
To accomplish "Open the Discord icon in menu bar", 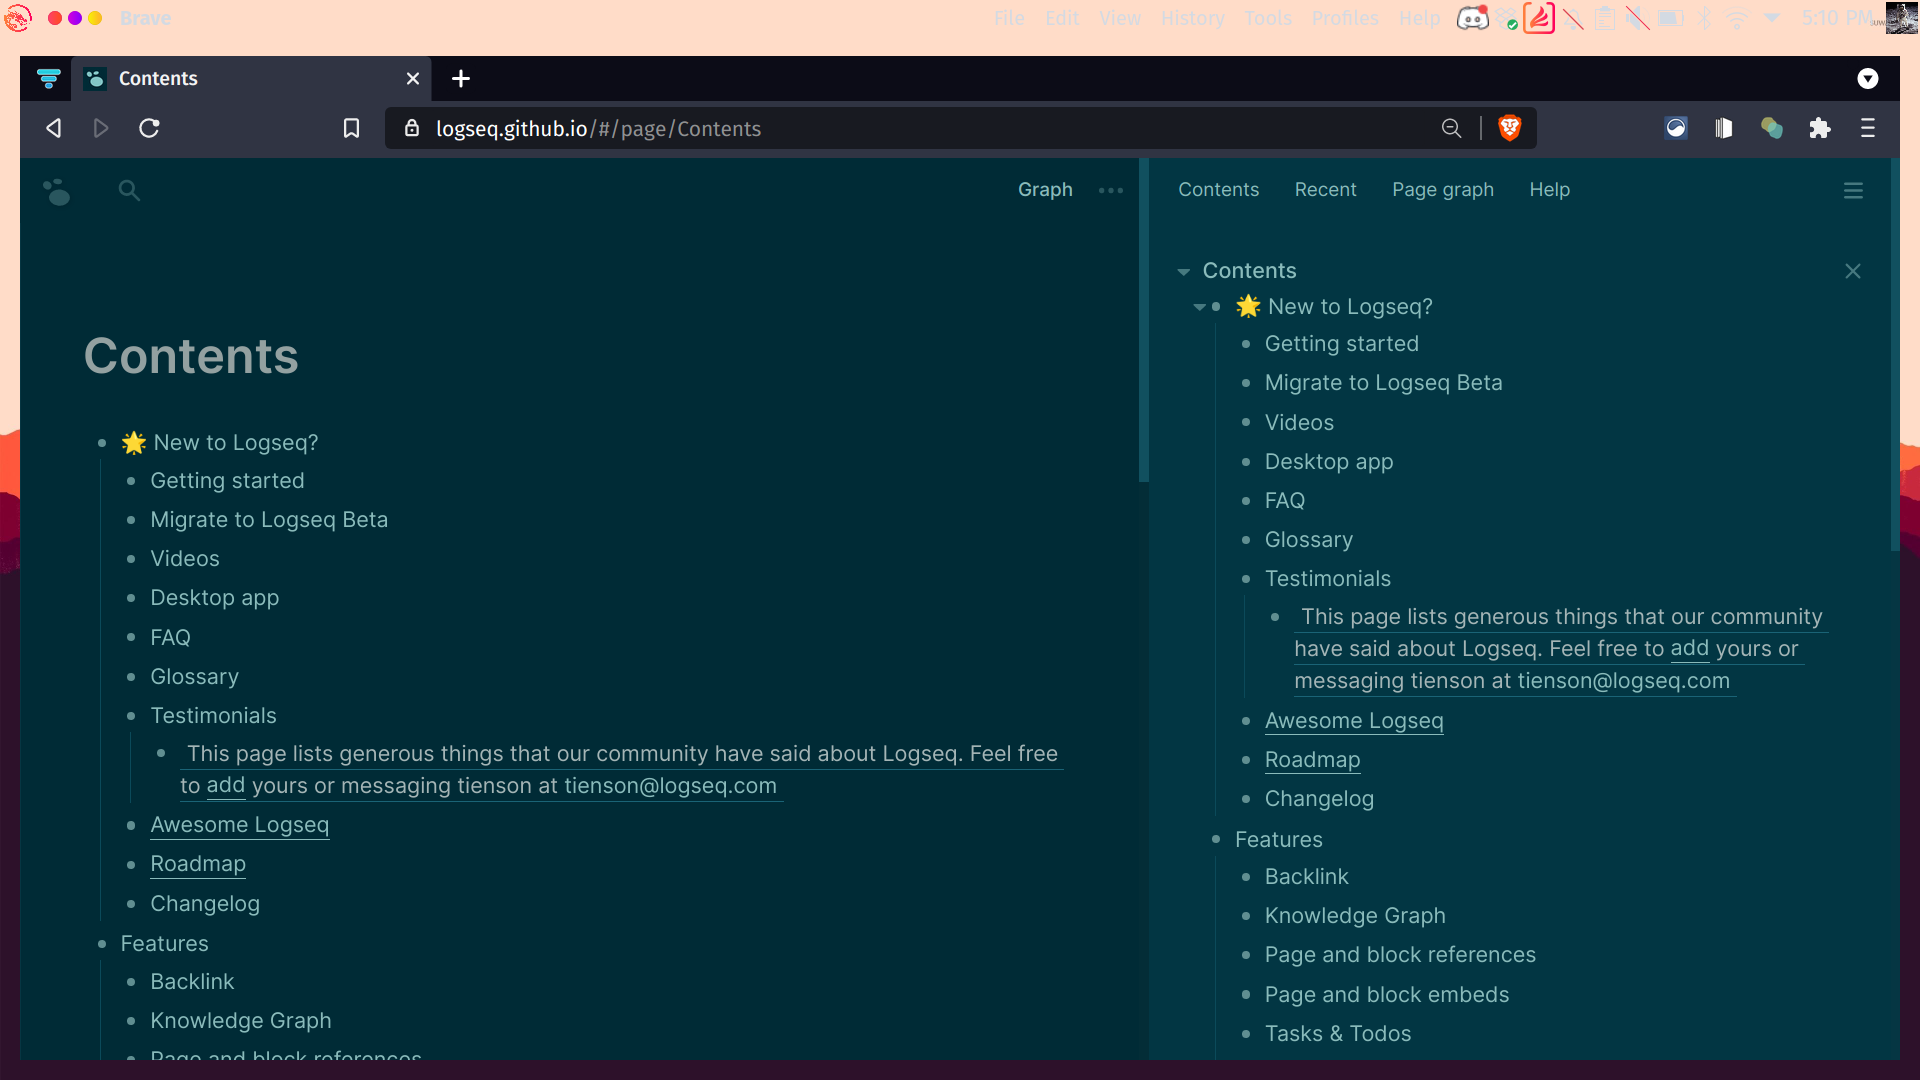I will (1473, 18).
